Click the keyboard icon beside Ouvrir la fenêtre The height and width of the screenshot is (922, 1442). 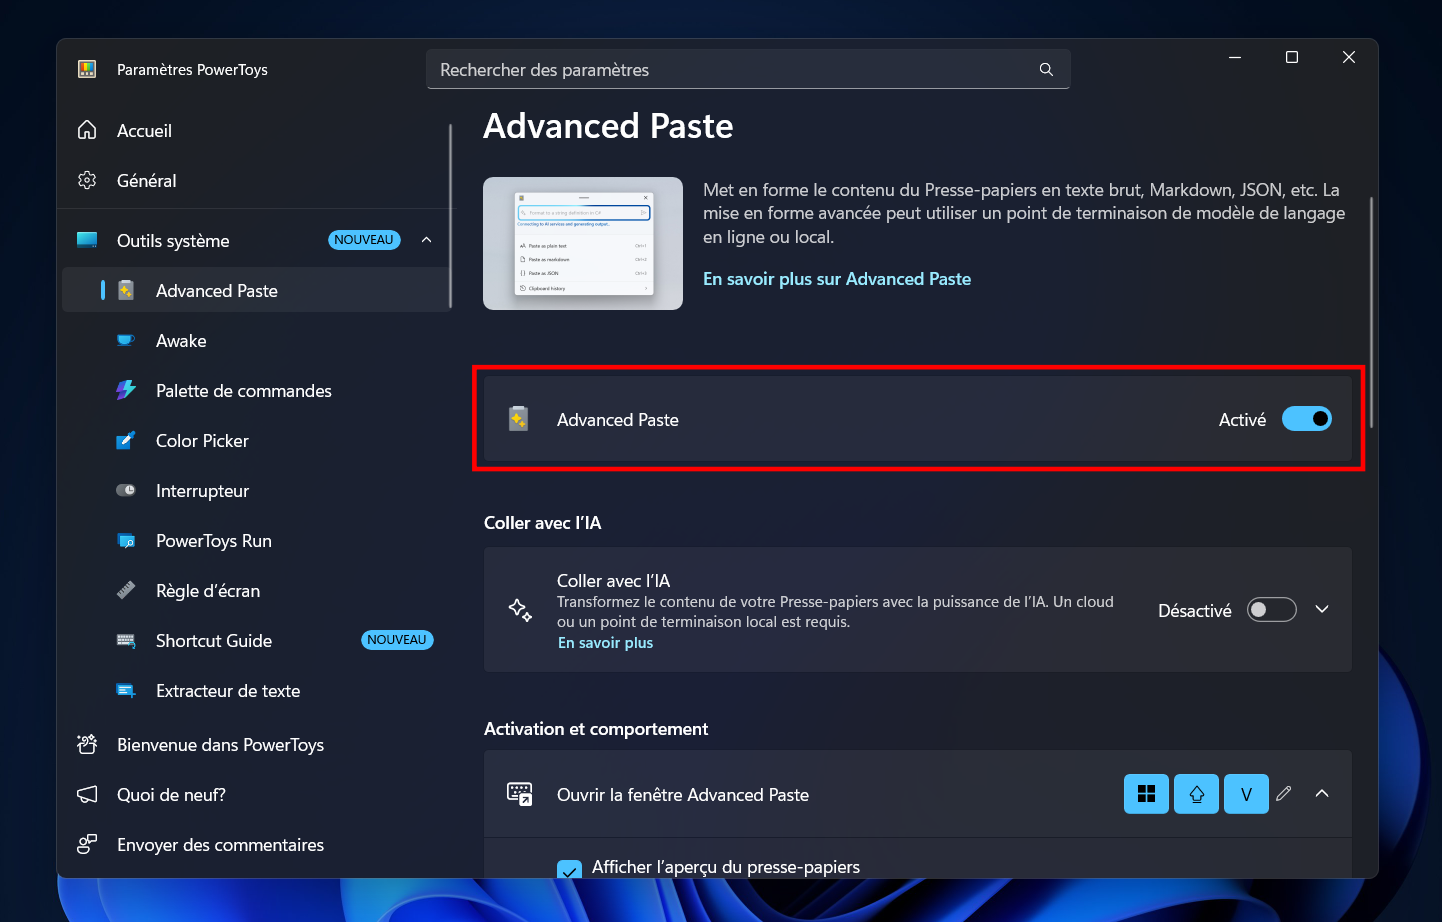[x=519, y=794]
